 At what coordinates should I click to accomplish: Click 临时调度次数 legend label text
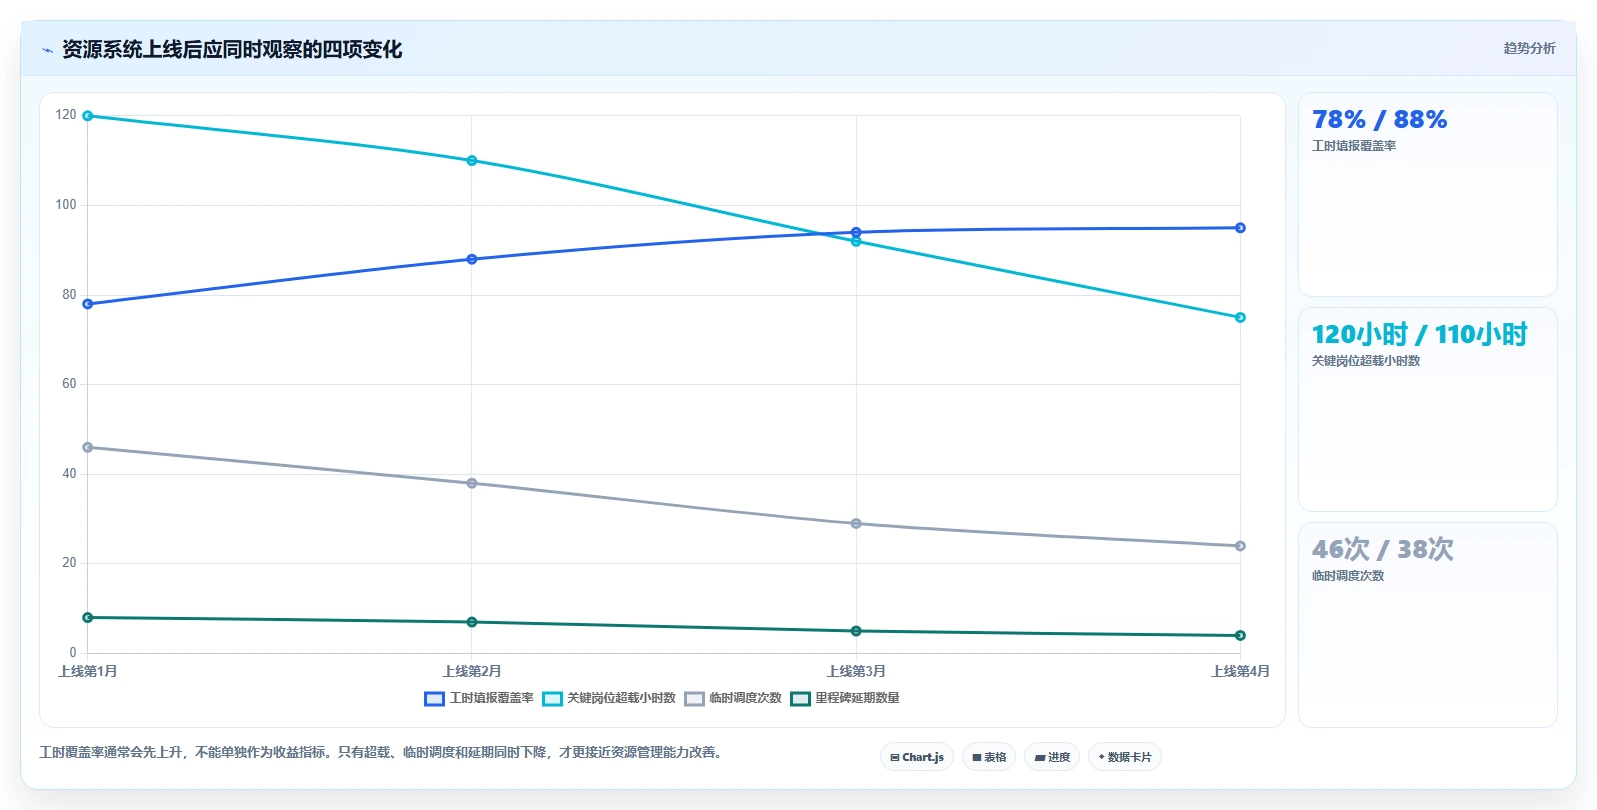pyautogui.click(x=745, y=698)
